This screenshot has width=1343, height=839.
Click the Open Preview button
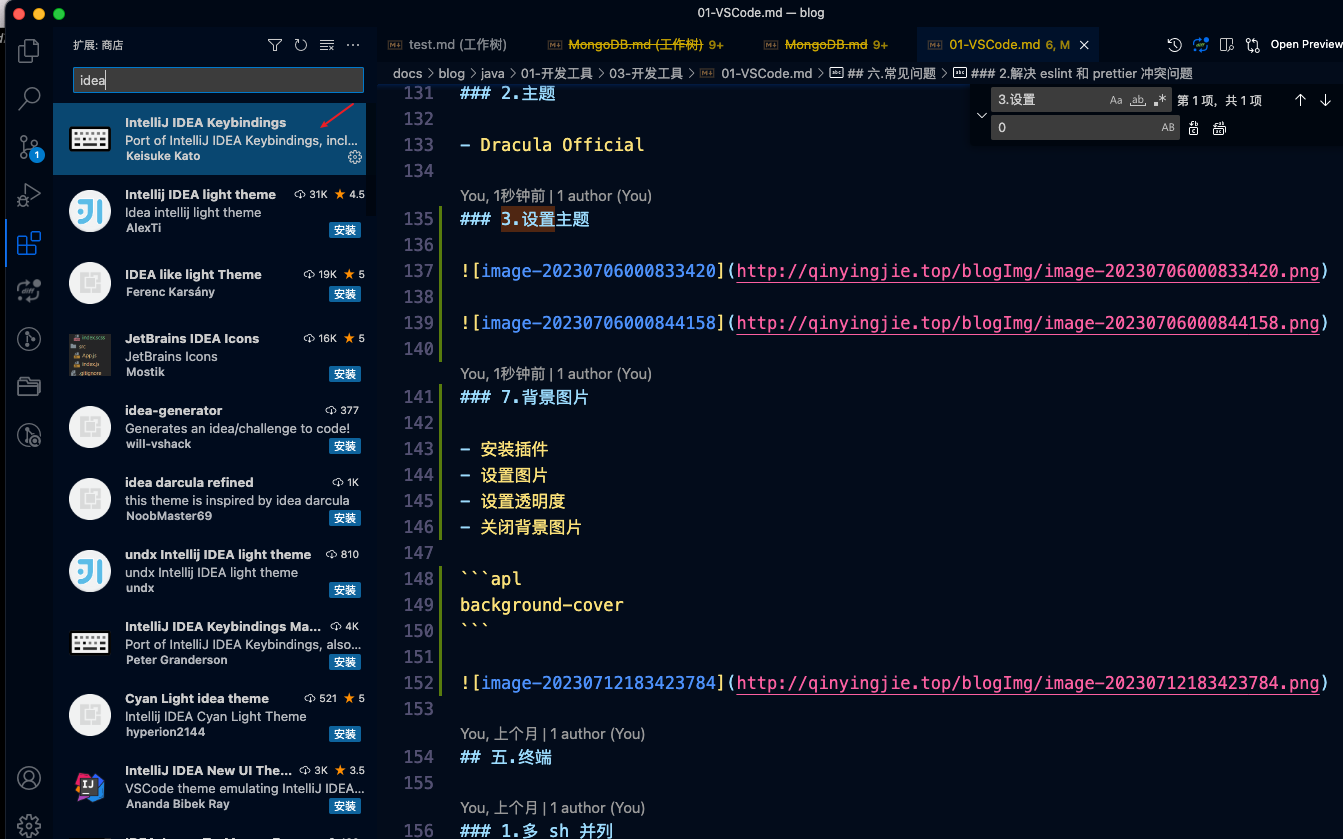click(x=1306, y=45)
